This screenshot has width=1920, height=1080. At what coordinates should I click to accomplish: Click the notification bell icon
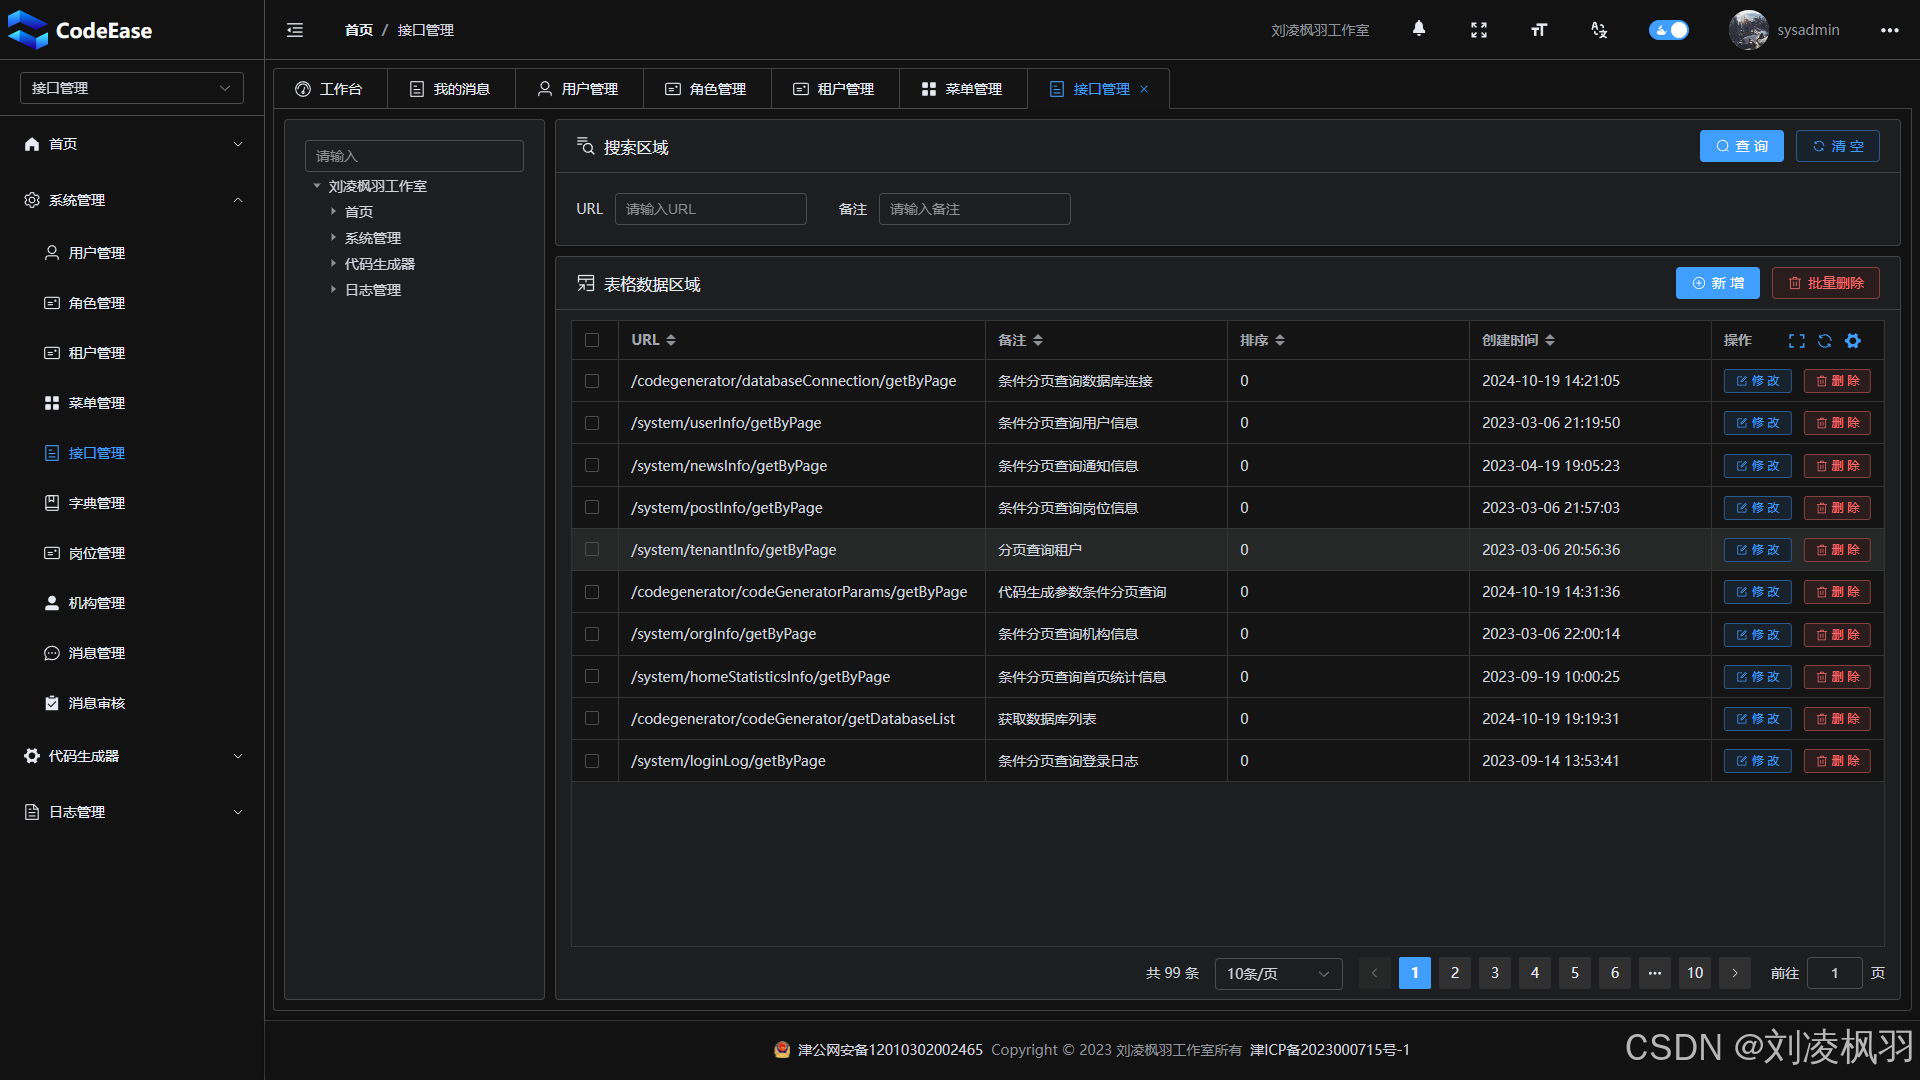[1419, 29]
